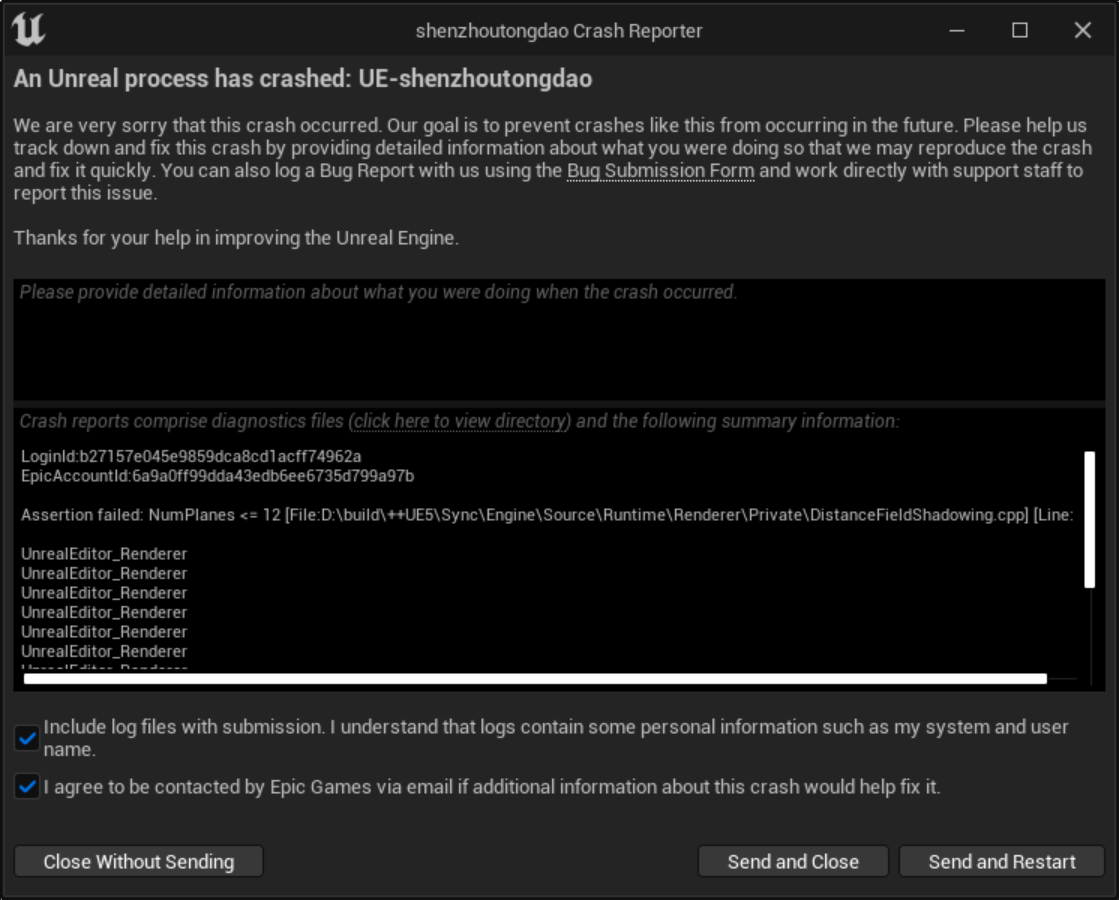Choose Send and Close

[x=793, y=861]
